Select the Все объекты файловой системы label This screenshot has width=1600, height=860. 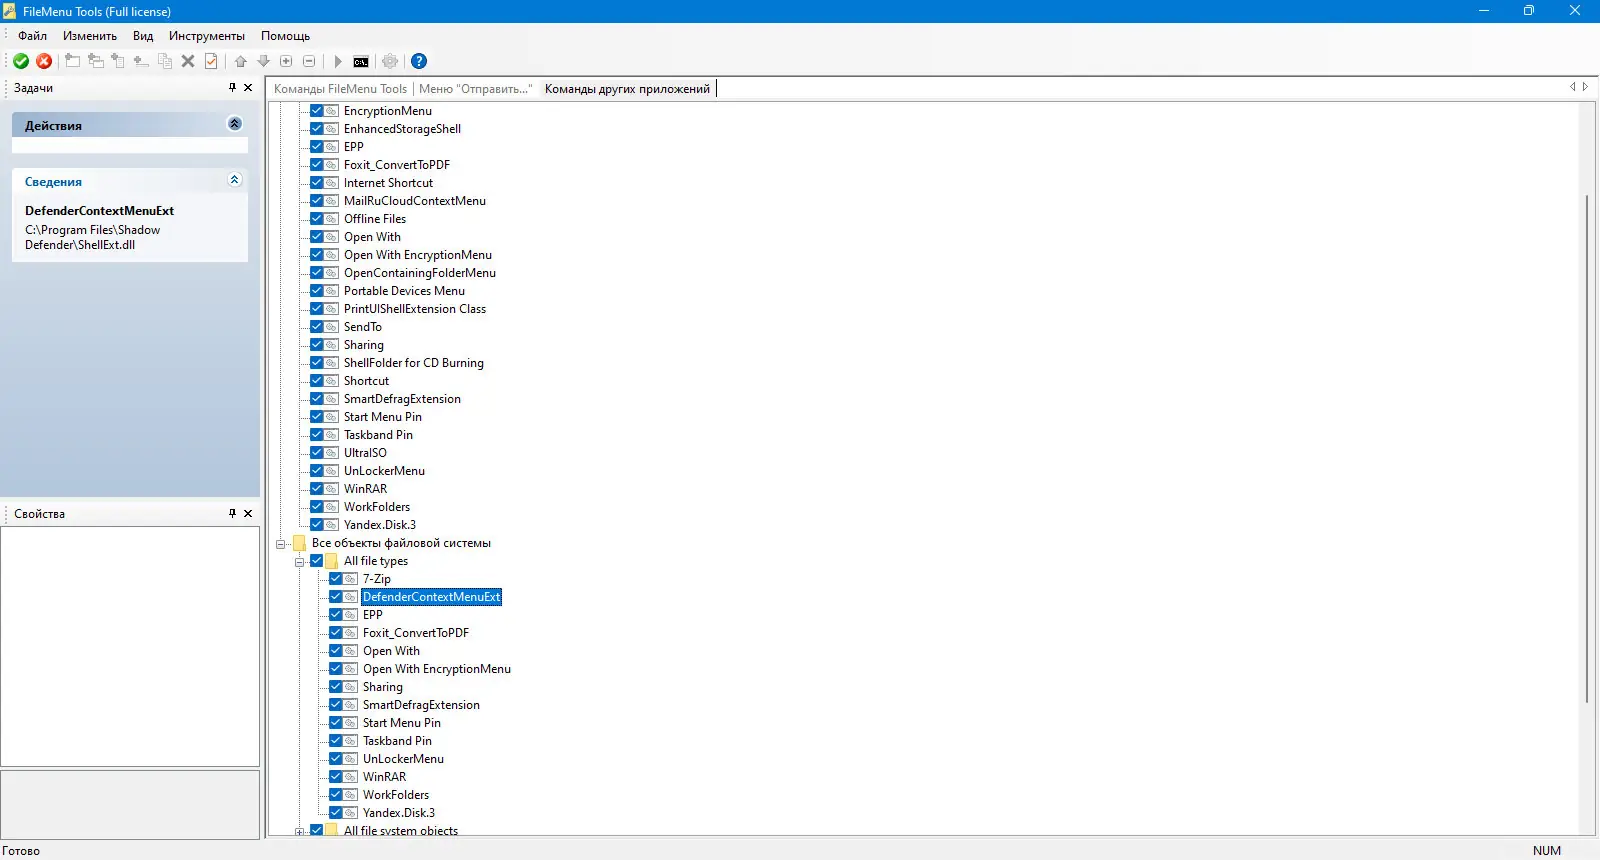click(x=401, y=543)
